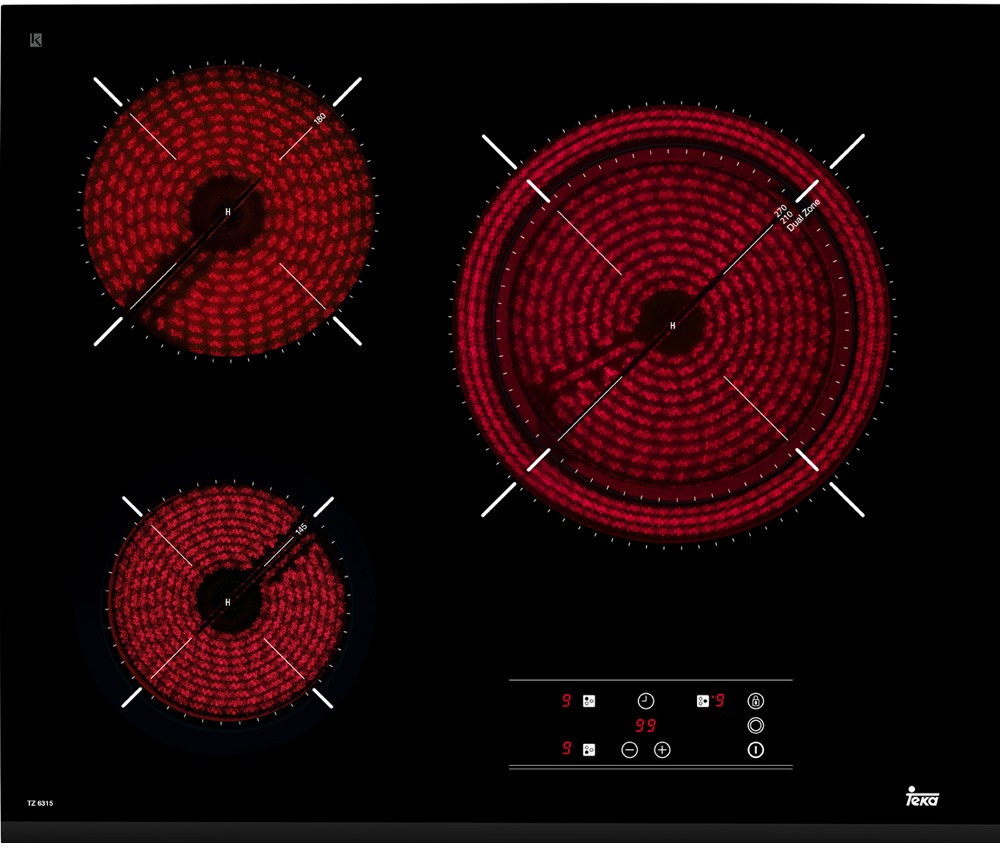Click the K icon in top-left corner
The height and width of the screenshot is (848, 1000).
click(x=35, y=41)
